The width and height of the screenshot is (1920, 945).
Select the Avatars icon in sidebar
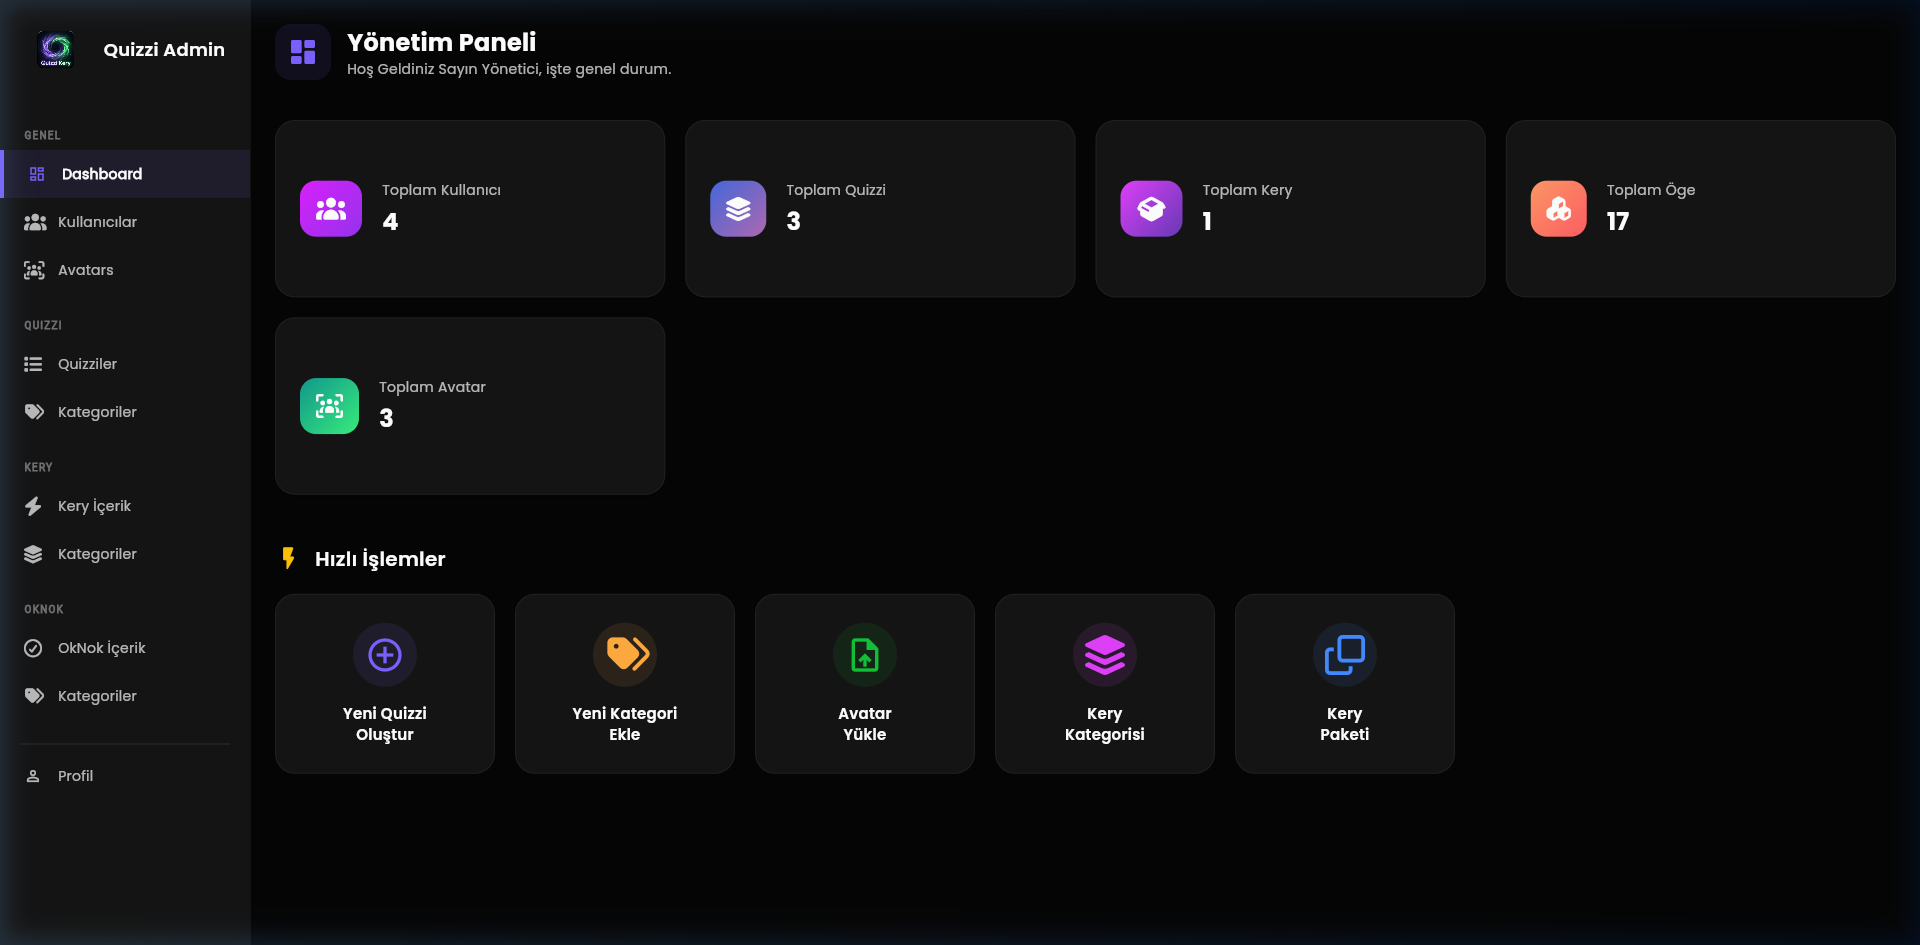pos(34,270)
